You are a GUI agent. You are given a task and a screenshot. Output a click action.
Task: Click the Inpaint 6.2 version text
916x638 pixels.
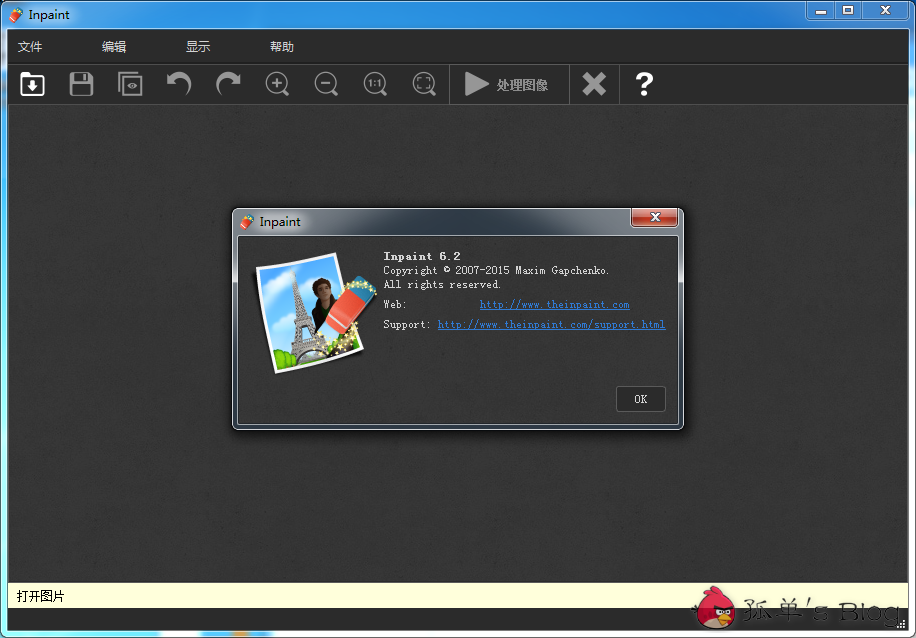click(422, 256)
